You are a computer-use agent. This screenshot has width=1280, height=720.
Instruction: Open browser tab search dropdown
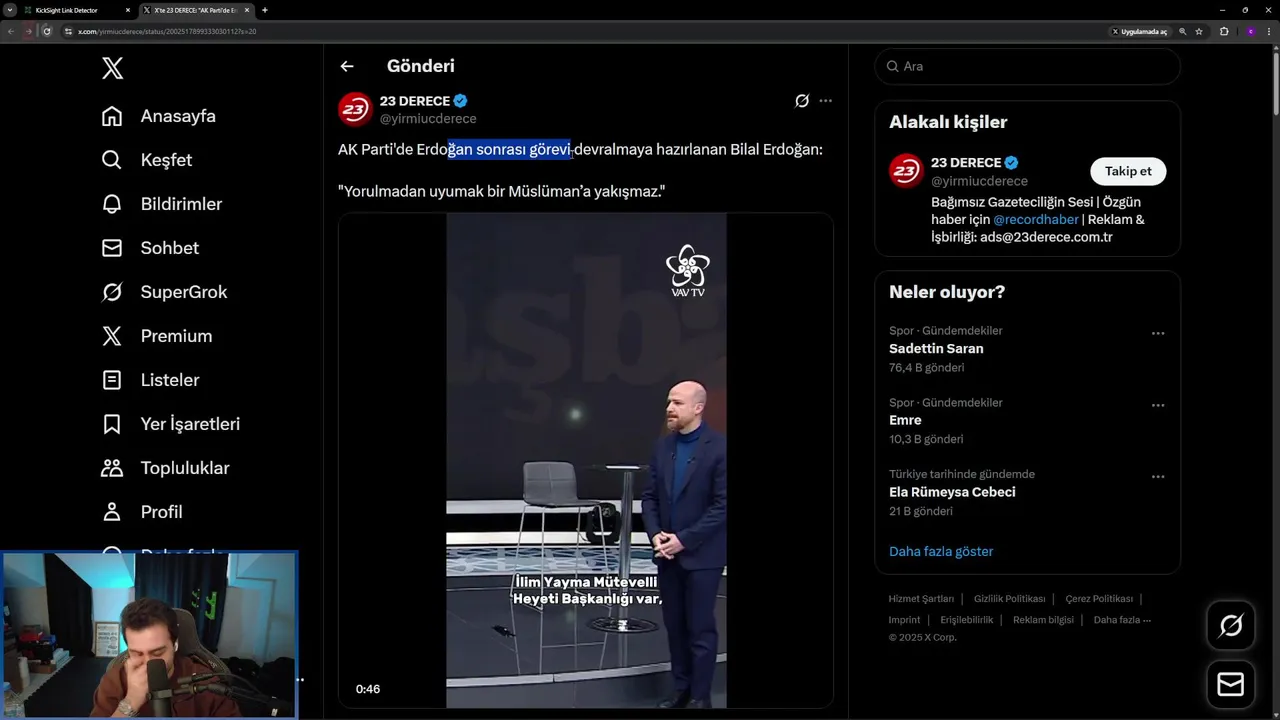pos(9,10)
